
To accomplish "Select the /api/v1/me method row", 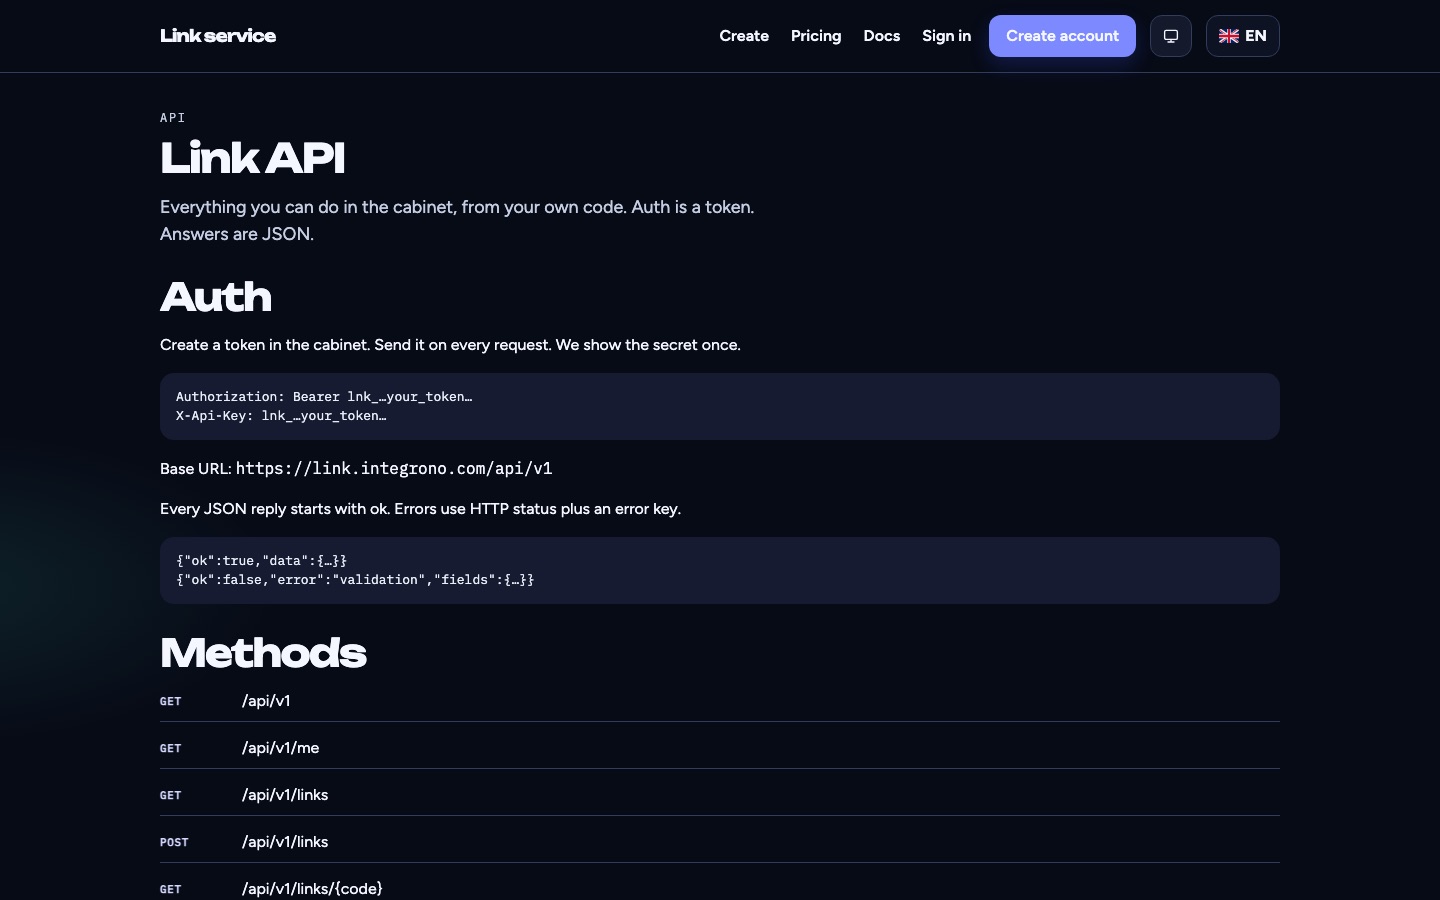I will click(720, 748).
